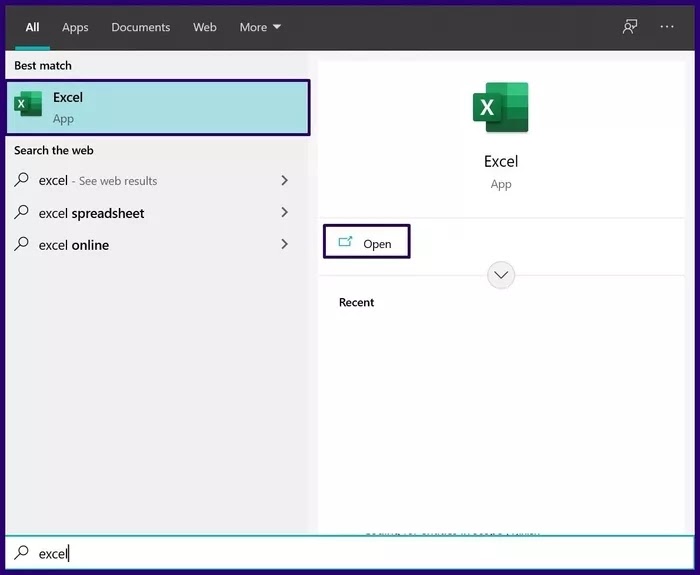700x575 pixels.
Task: Click the 'Excel' title in preview pane
Action: (x=501, y=161)
